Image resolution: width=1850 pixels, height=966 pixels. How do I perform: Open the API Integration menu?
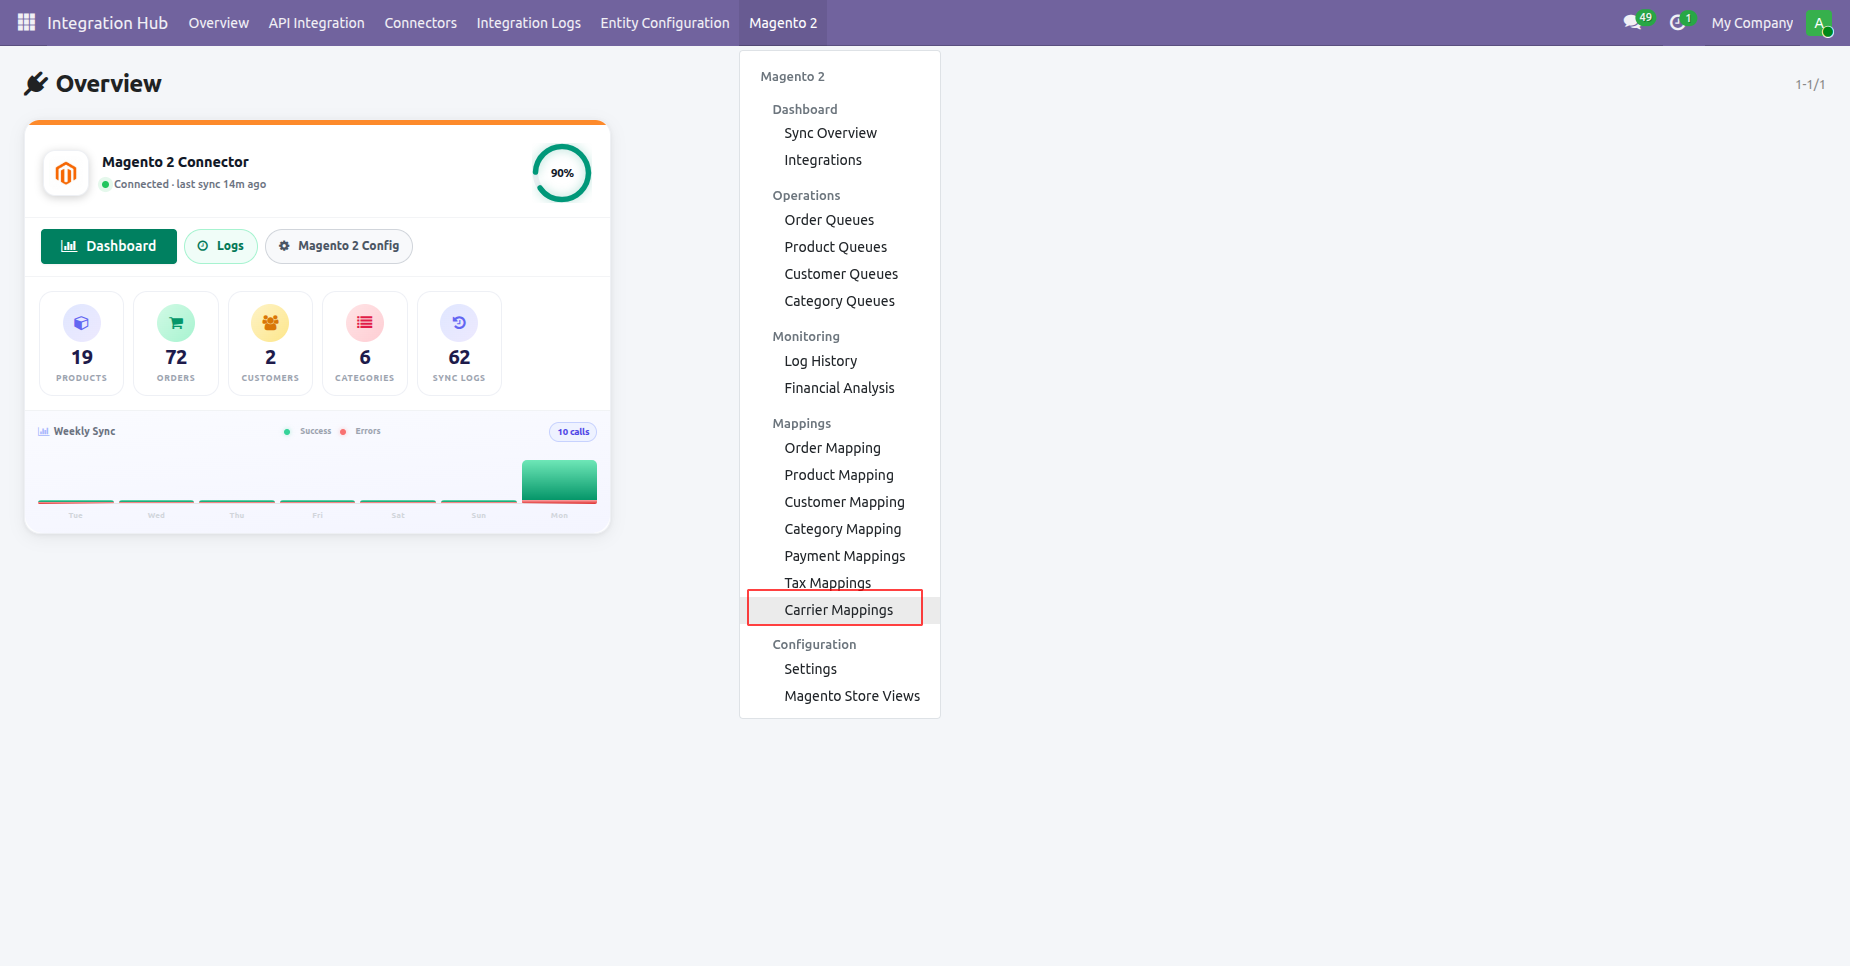pyautogui.click(x=317, y=23)
